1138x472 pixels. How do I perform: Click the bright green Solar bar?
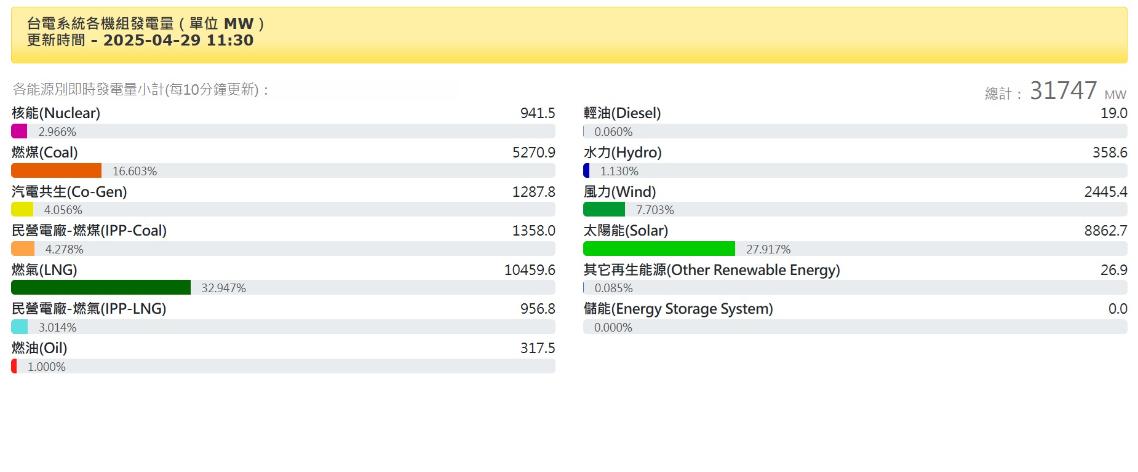click(658, 248)
